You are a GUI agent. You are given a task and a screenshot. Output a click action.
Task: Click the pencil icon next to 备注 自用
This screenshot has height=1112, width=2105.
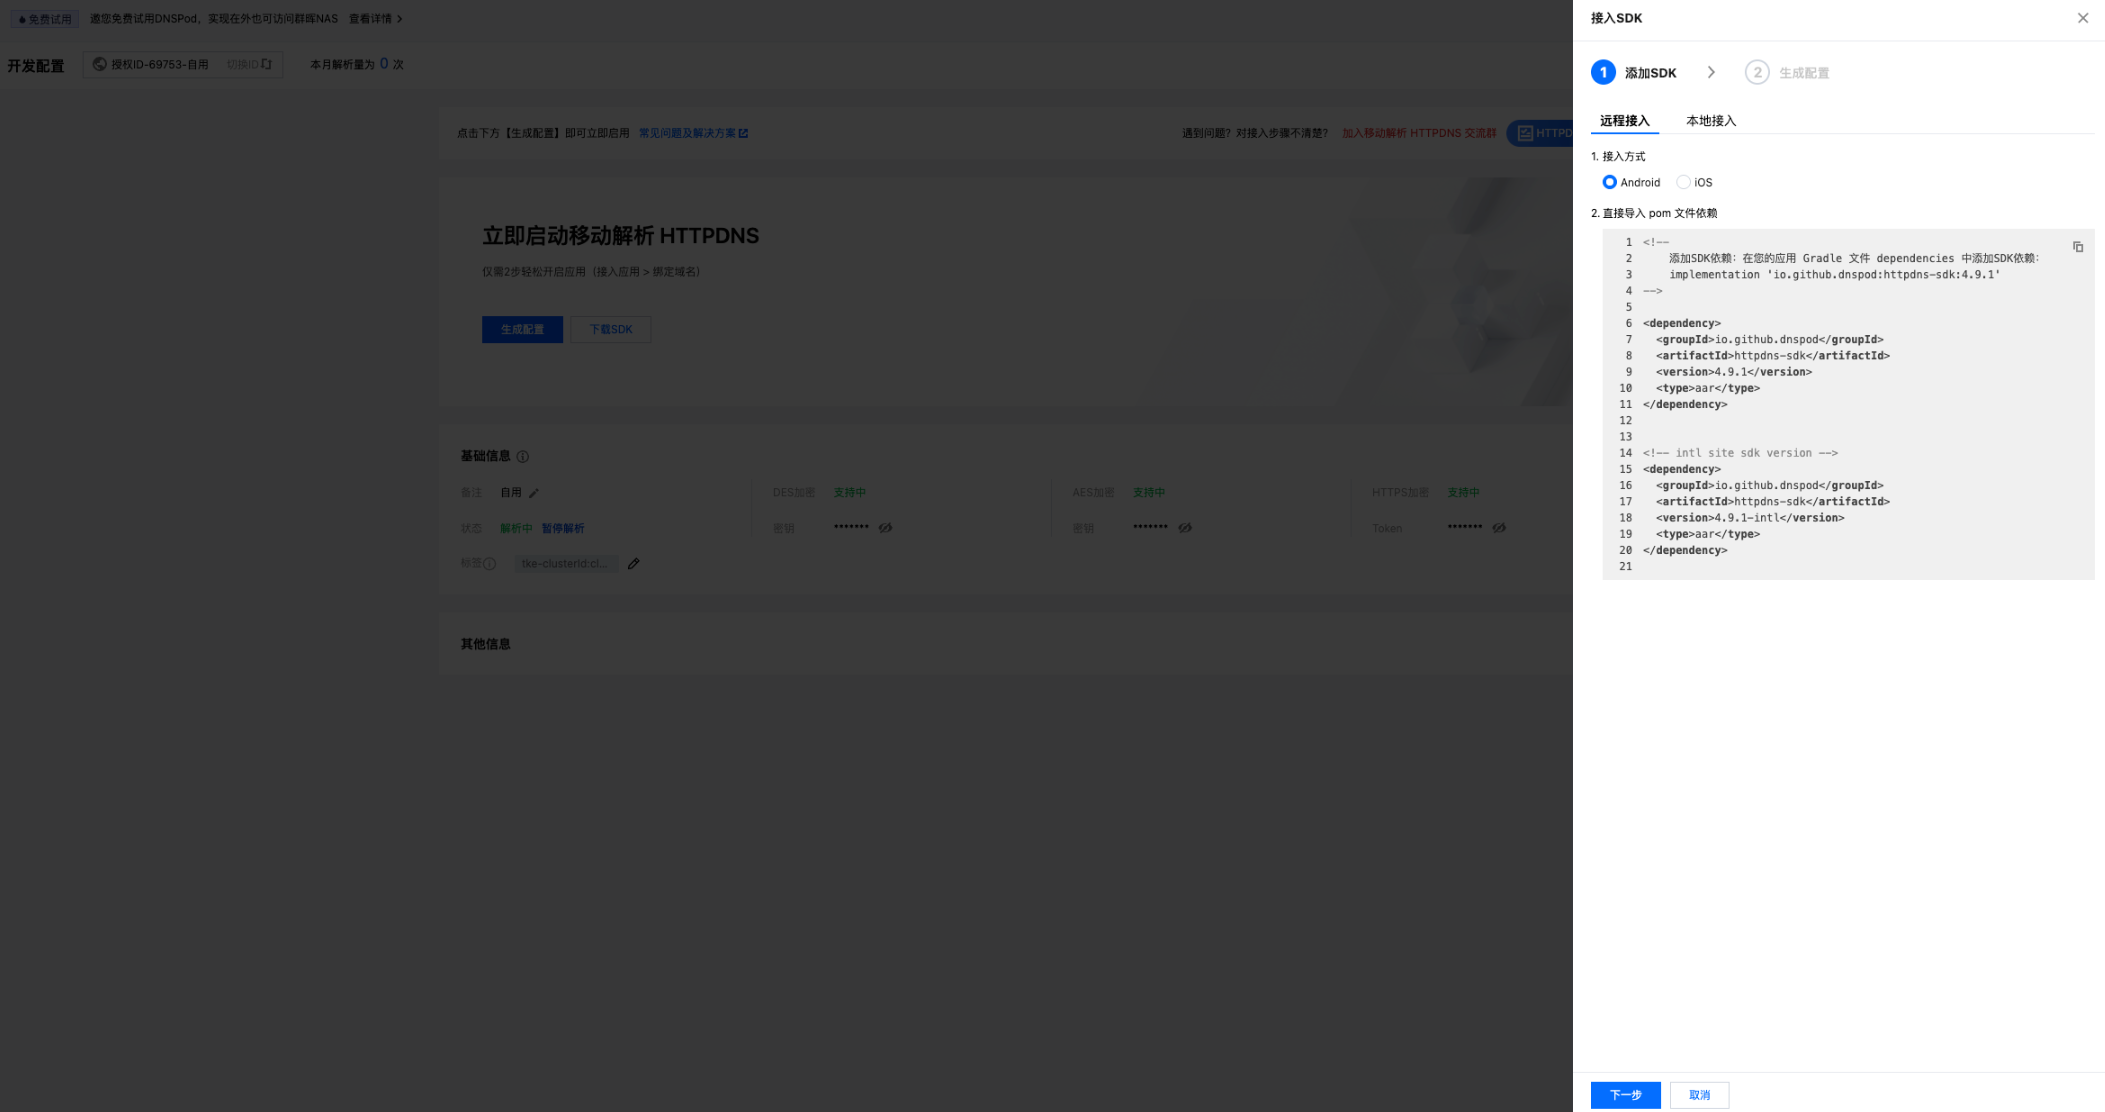(534, 493)
